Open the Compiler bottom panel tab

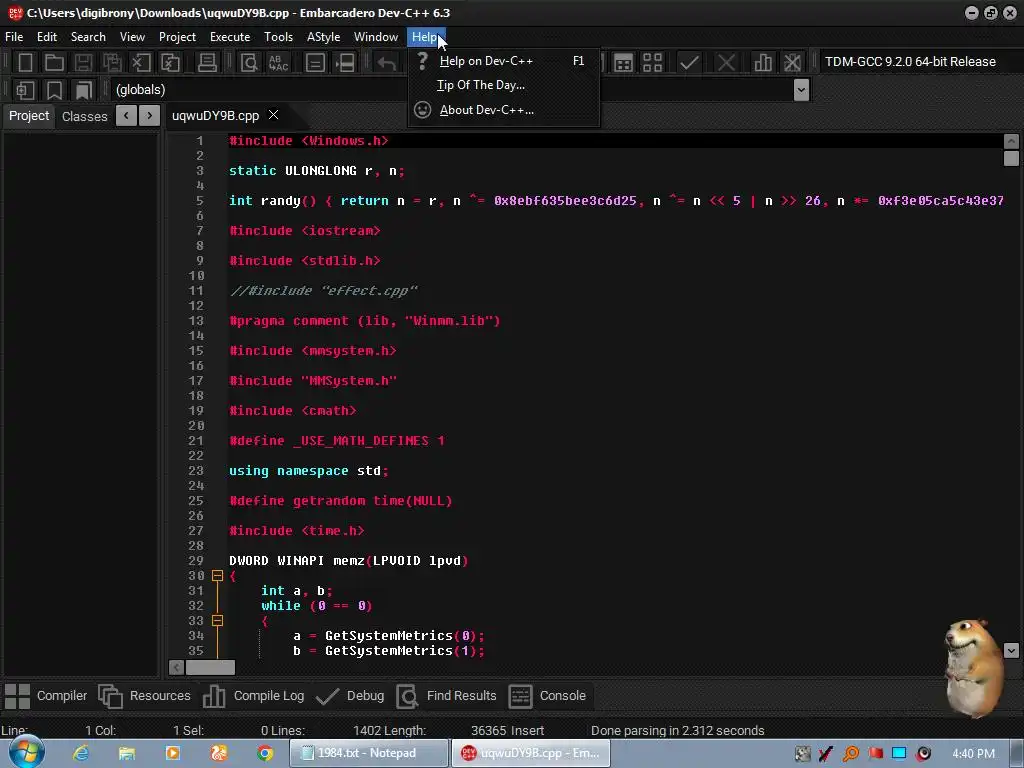(46, 696)
